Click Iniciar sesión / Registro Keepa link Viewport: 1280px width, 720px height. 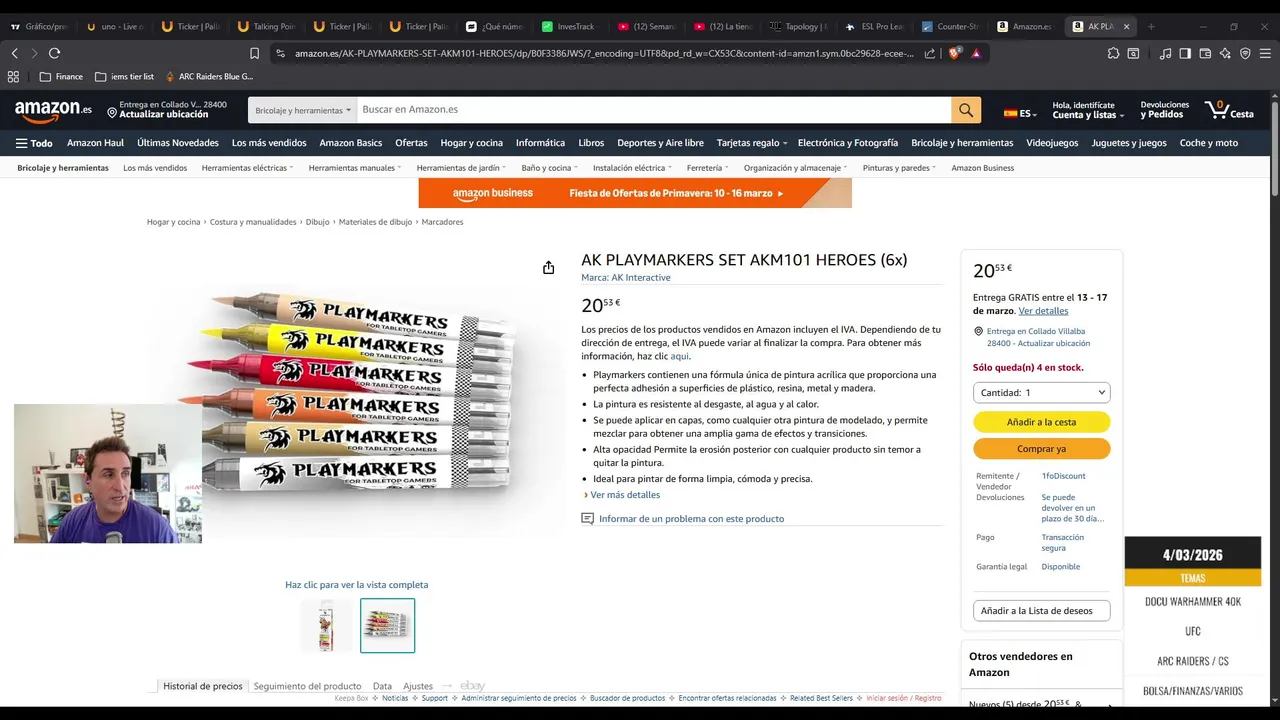pos(904,698)
